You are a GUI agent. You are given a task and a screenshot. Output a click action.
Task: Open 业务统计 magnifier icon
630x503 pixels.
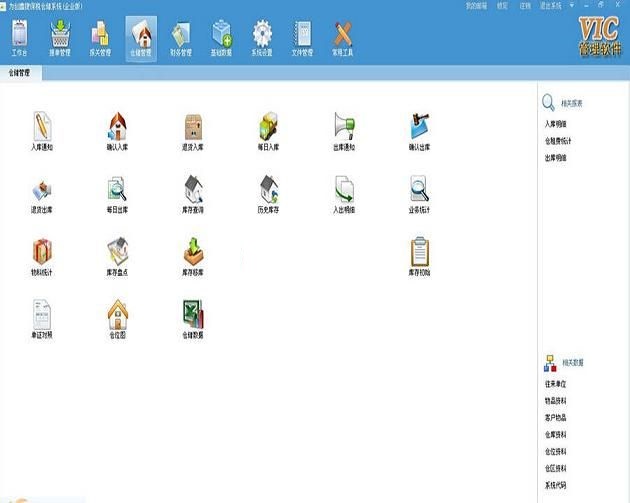coord(419,194)
